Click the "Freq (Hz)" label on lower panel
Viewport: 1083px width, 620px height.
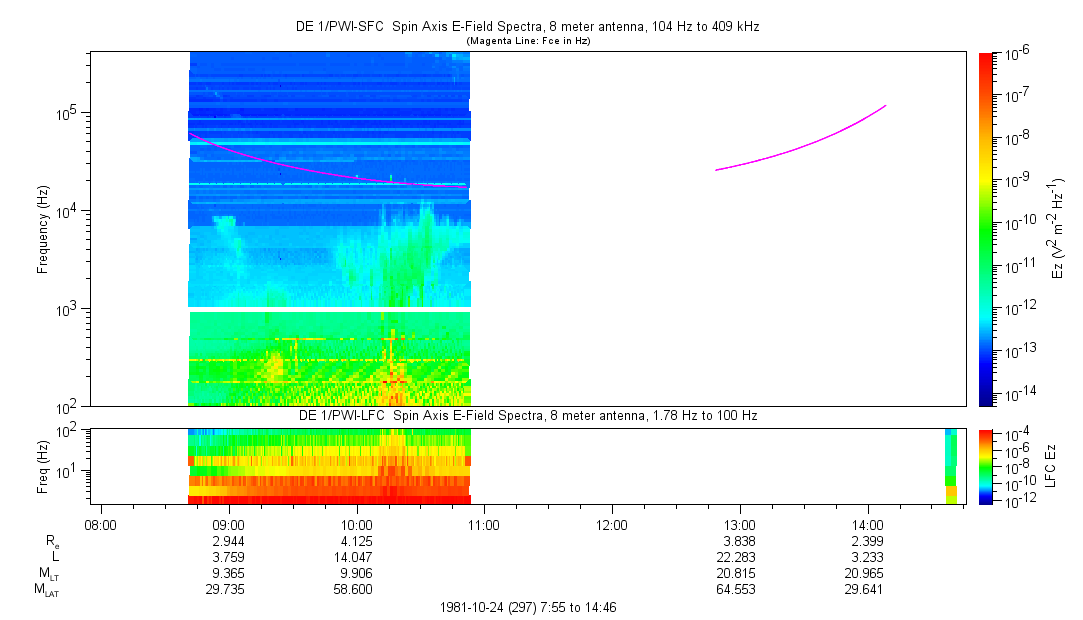[43, 466]
